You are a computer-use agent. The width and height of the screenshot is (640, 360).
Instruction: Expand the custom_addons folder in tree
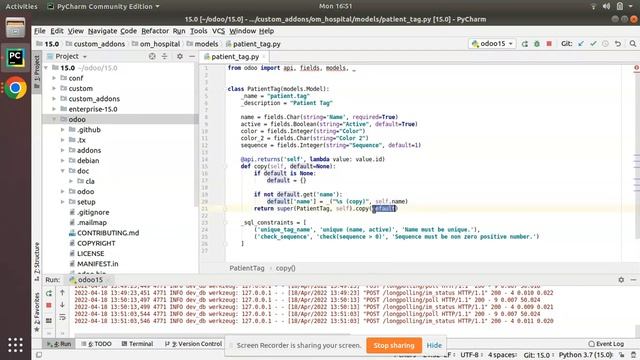pos(54,99)
